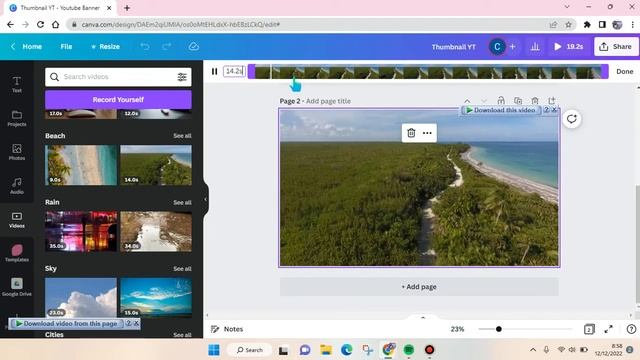Select the 34.0s rain puddle video
The image size is (640, 360).
coord(156,231)
